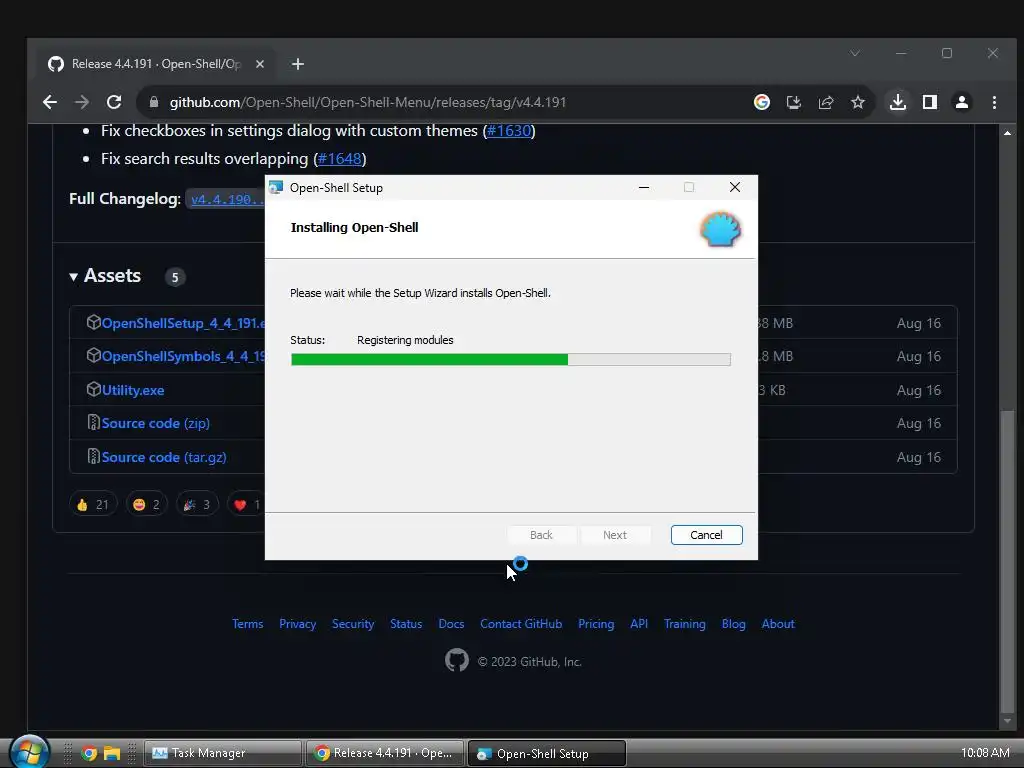
Task: Click the zip file icon beside Source code (zip)
Action: [93, 423]
